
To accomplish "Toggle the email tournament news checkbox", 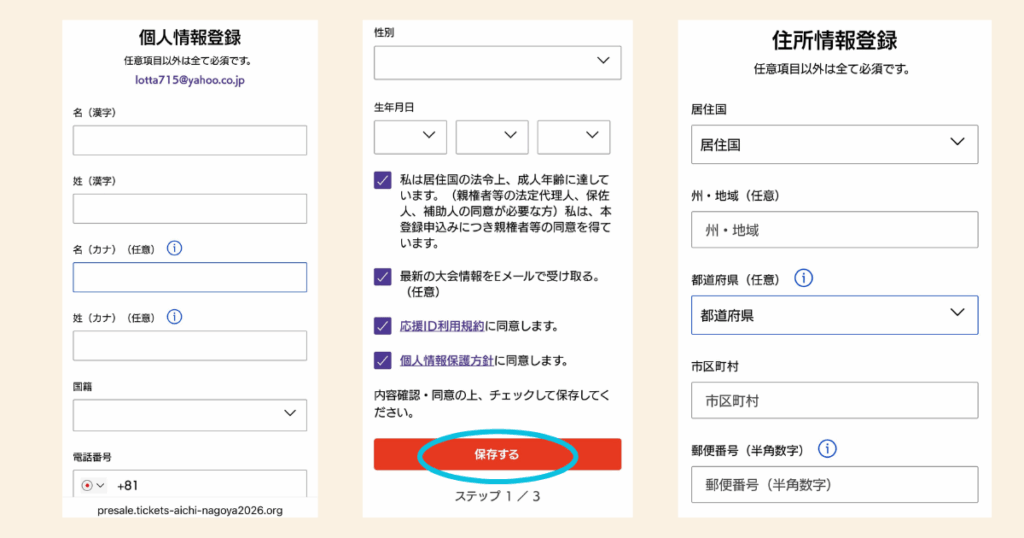I will click(383, 277).
